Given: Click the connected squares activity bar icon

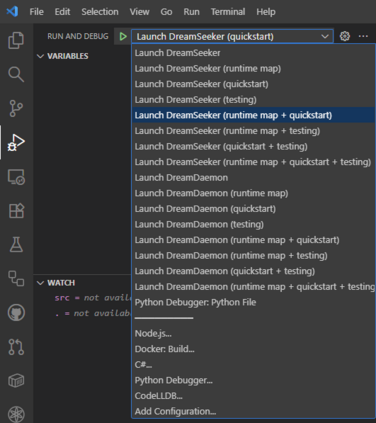Looking at the screenshot, I should coord(16,279).
